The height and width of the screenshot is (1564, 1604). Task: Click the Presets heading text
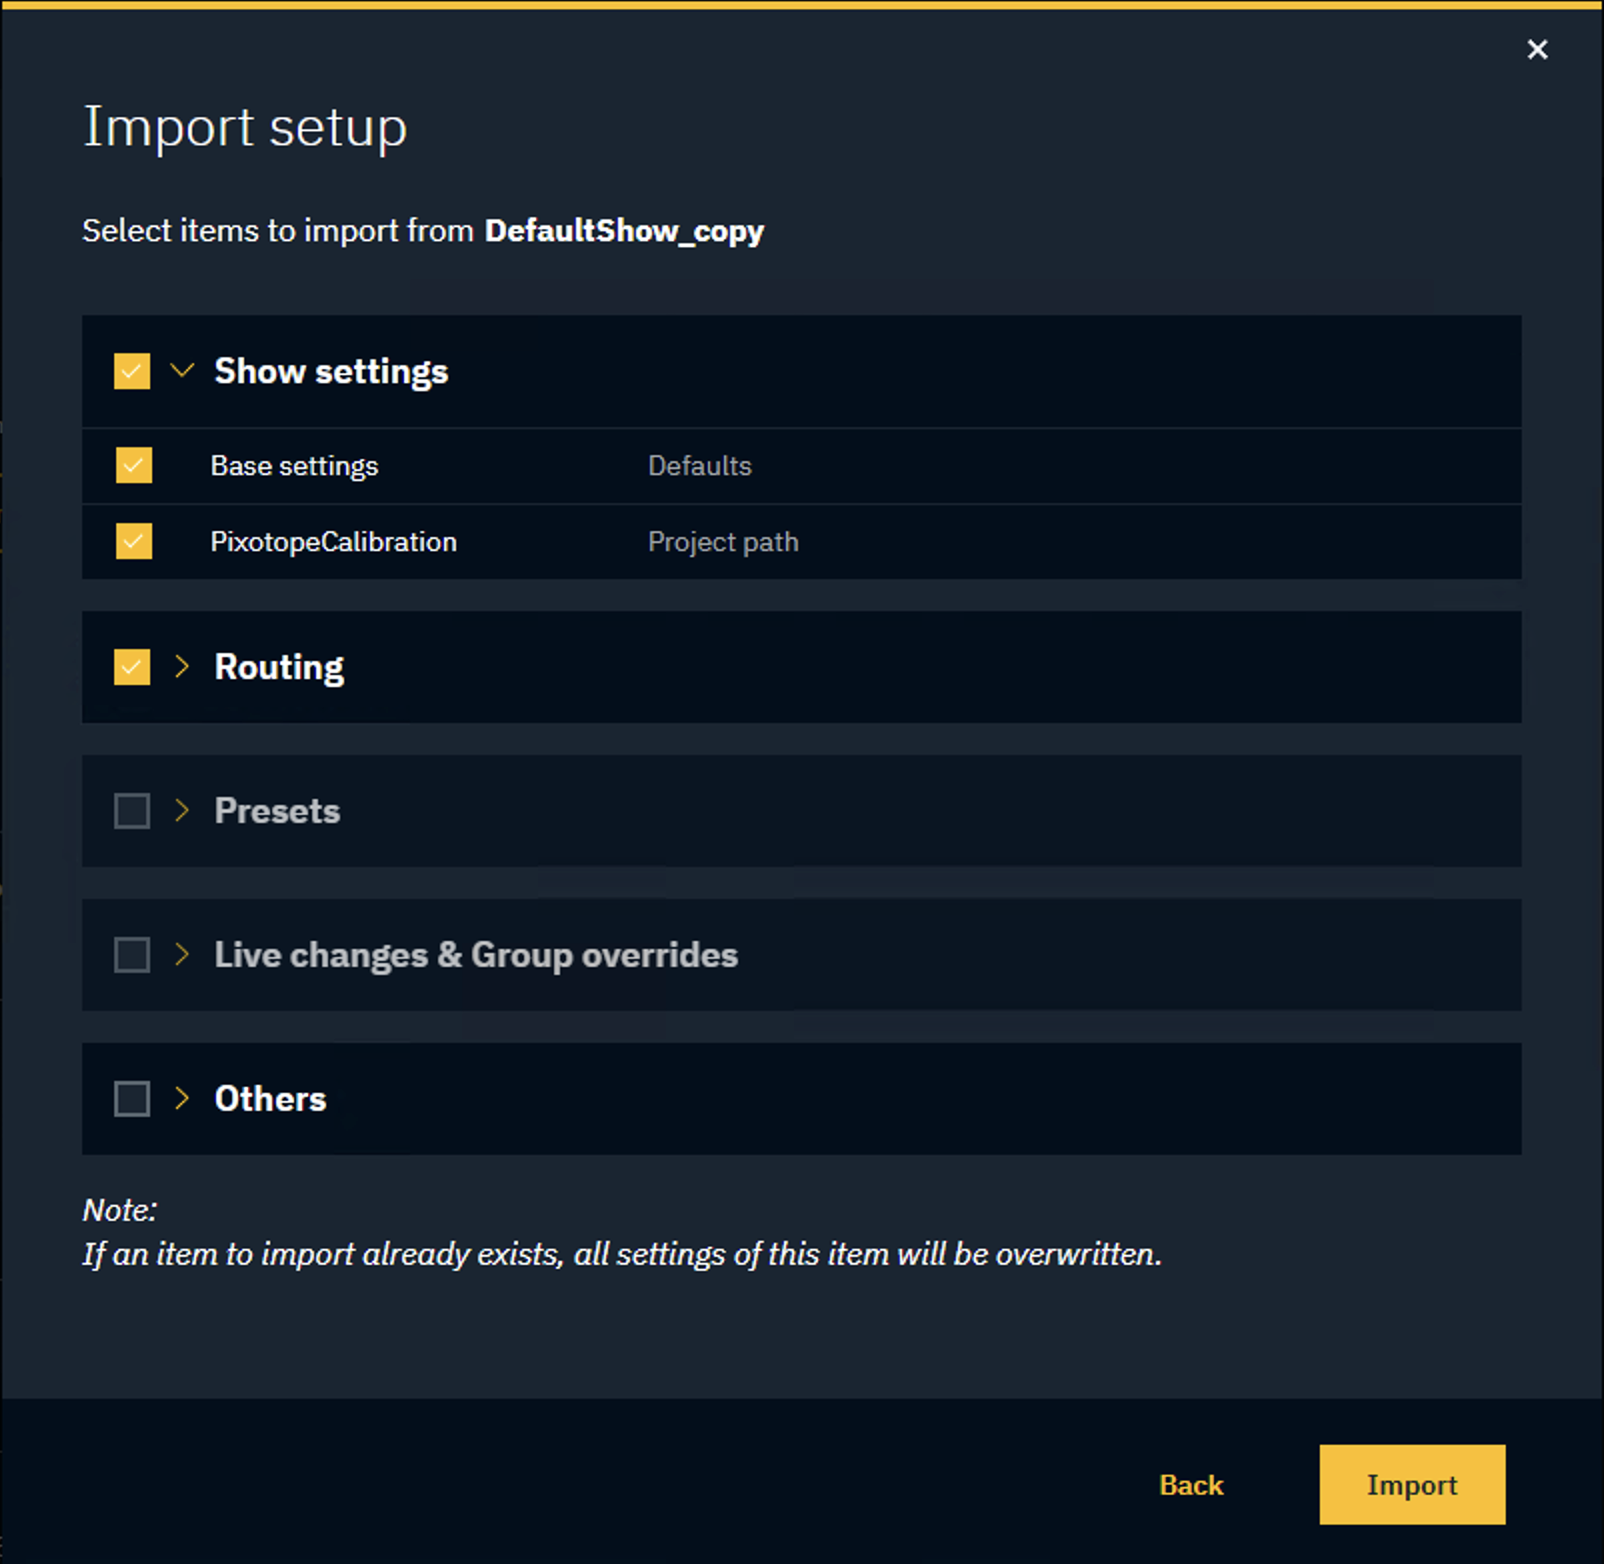277,811
